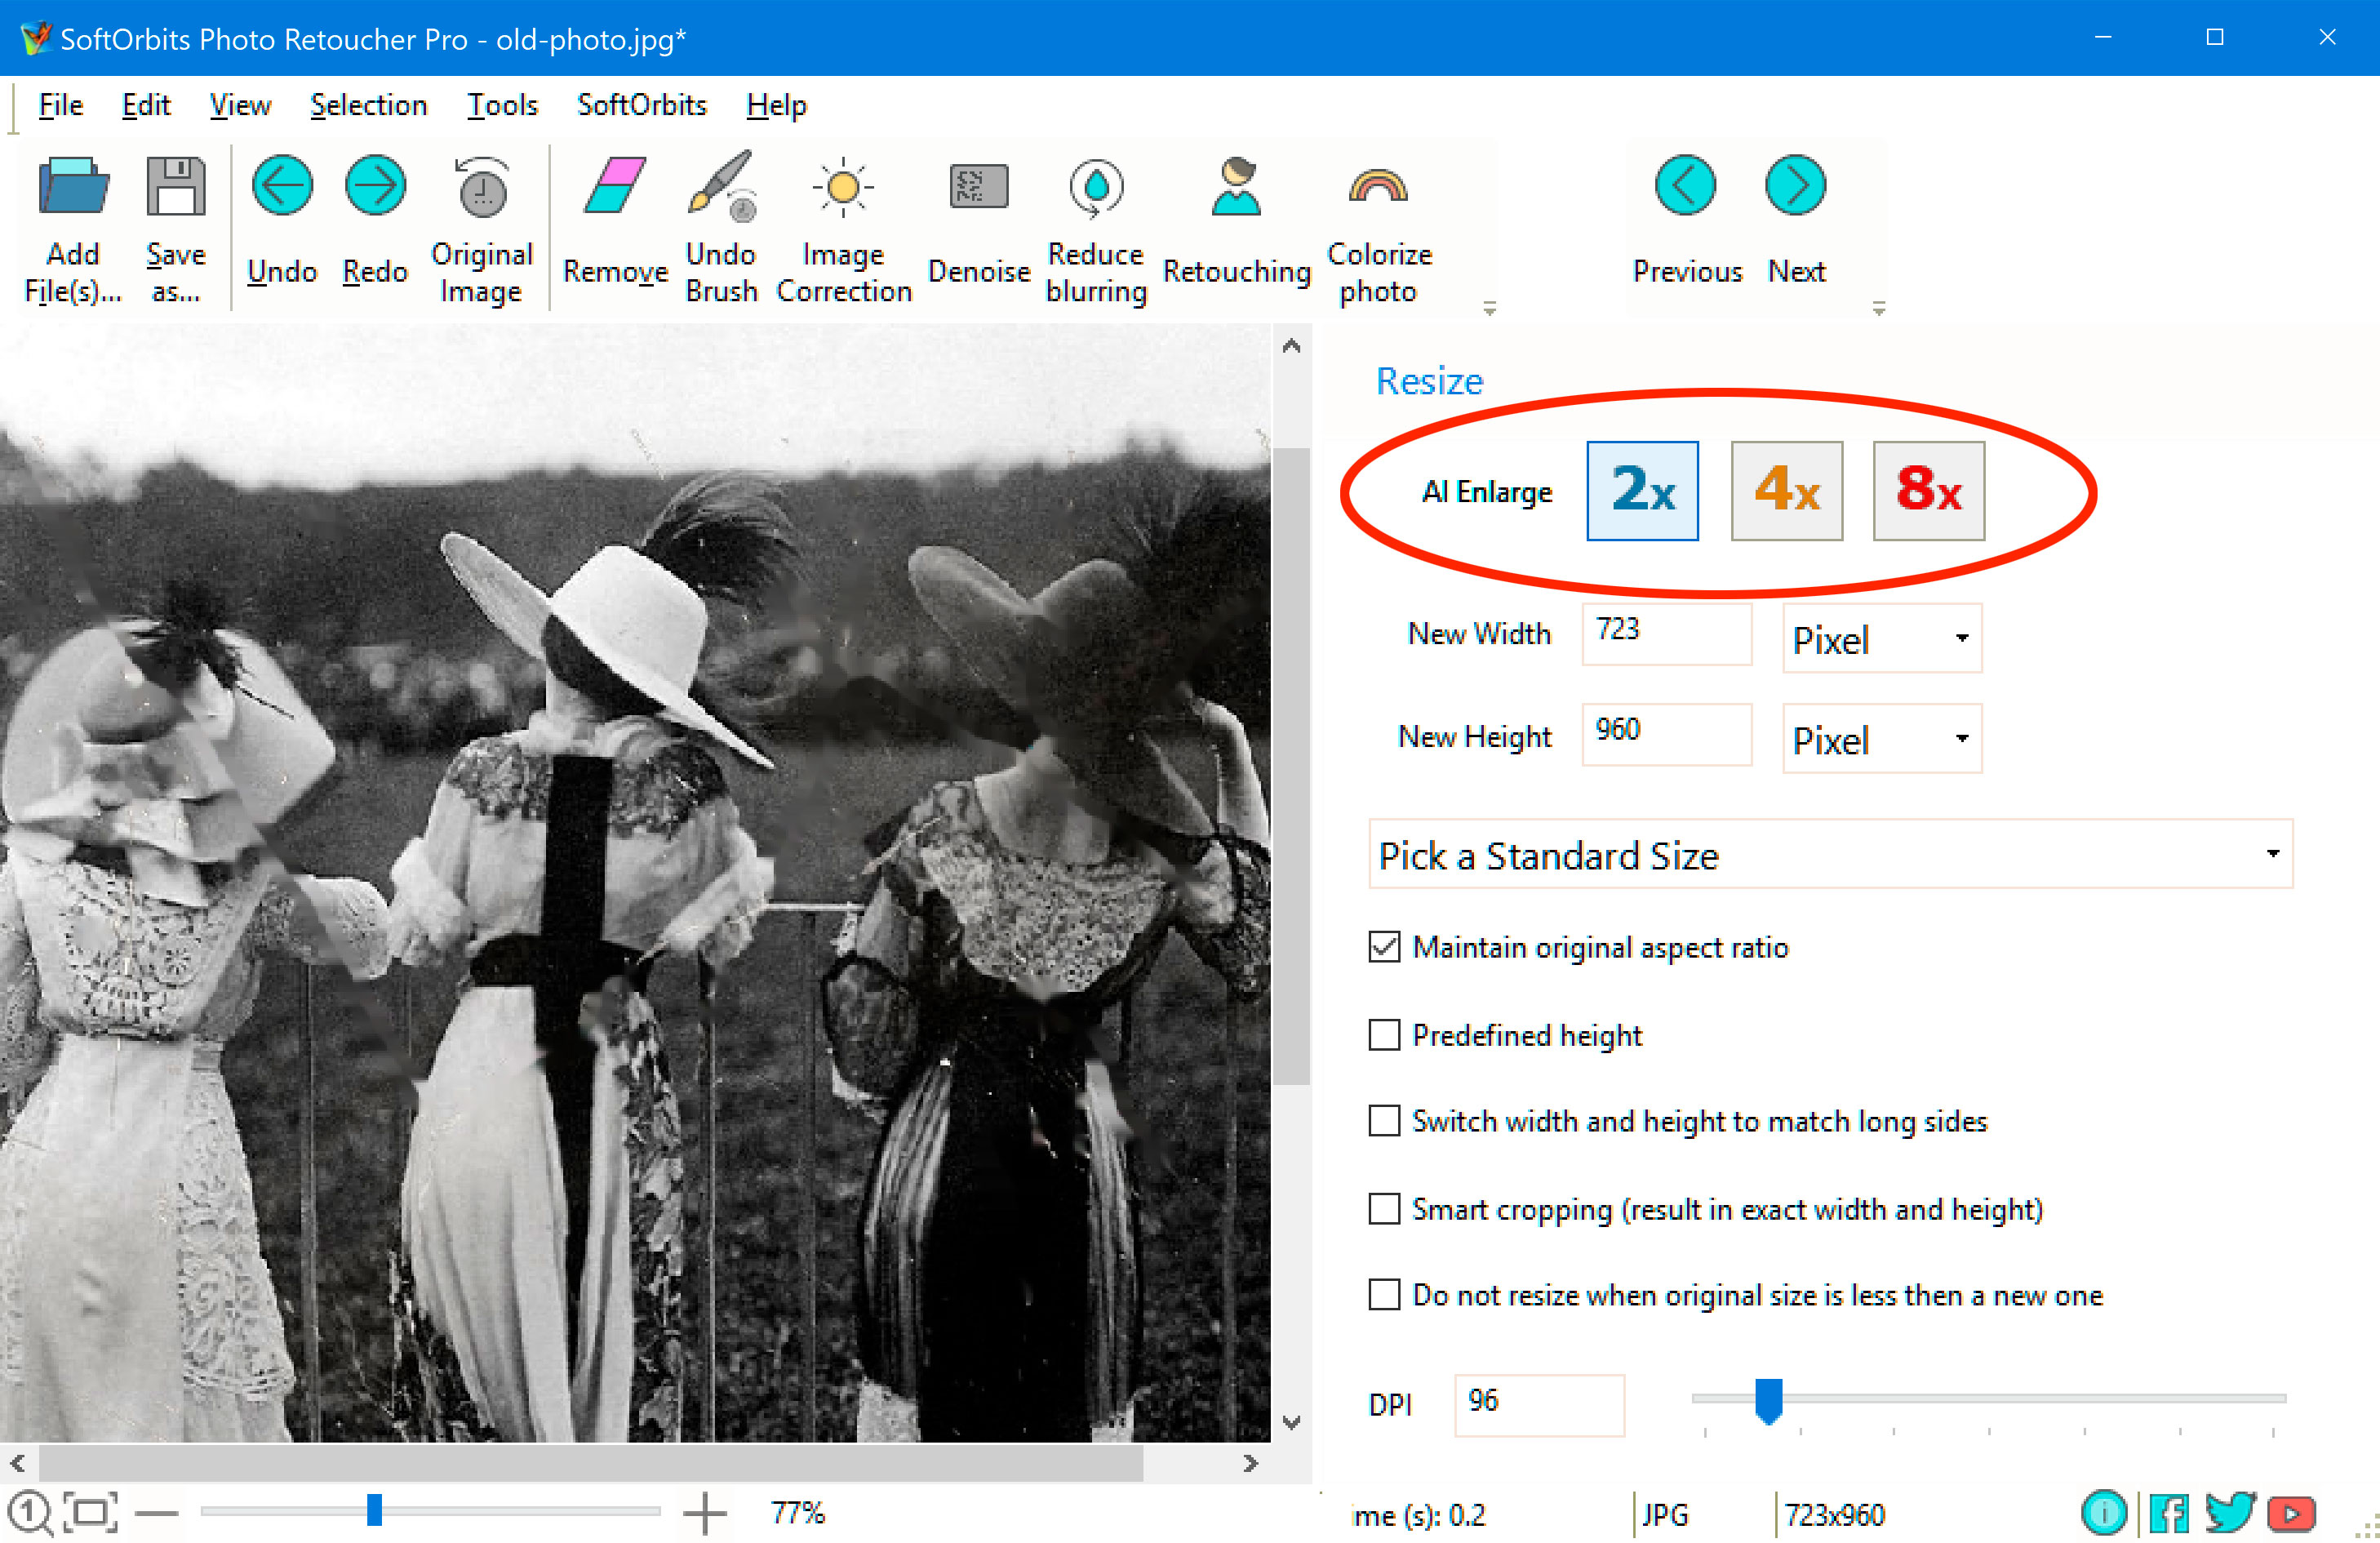The height and width of the screenshot is (1543, 2380).
Task: Enable Predefined height option
Action: pos(1384,1036)
